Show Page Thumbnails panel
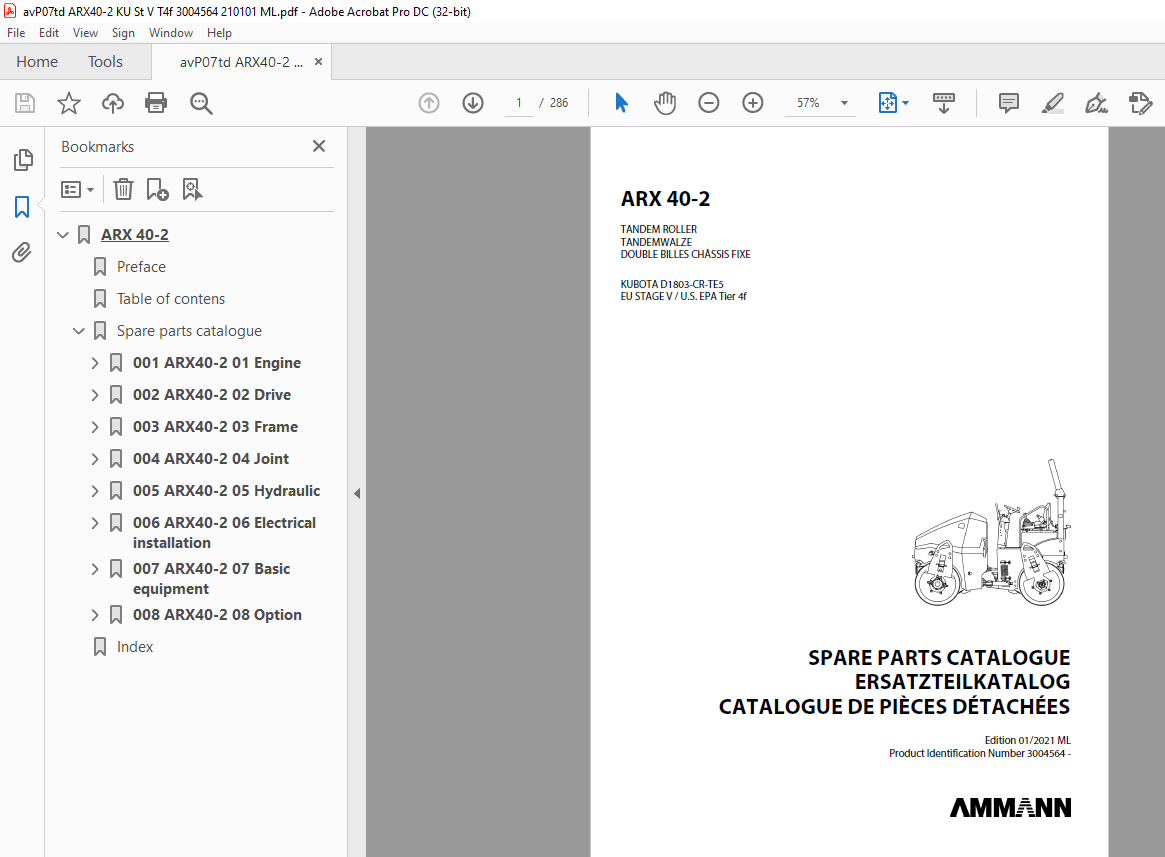This screenshot has height=857, width=1165. pyautogui.click(x=23, y=160)
